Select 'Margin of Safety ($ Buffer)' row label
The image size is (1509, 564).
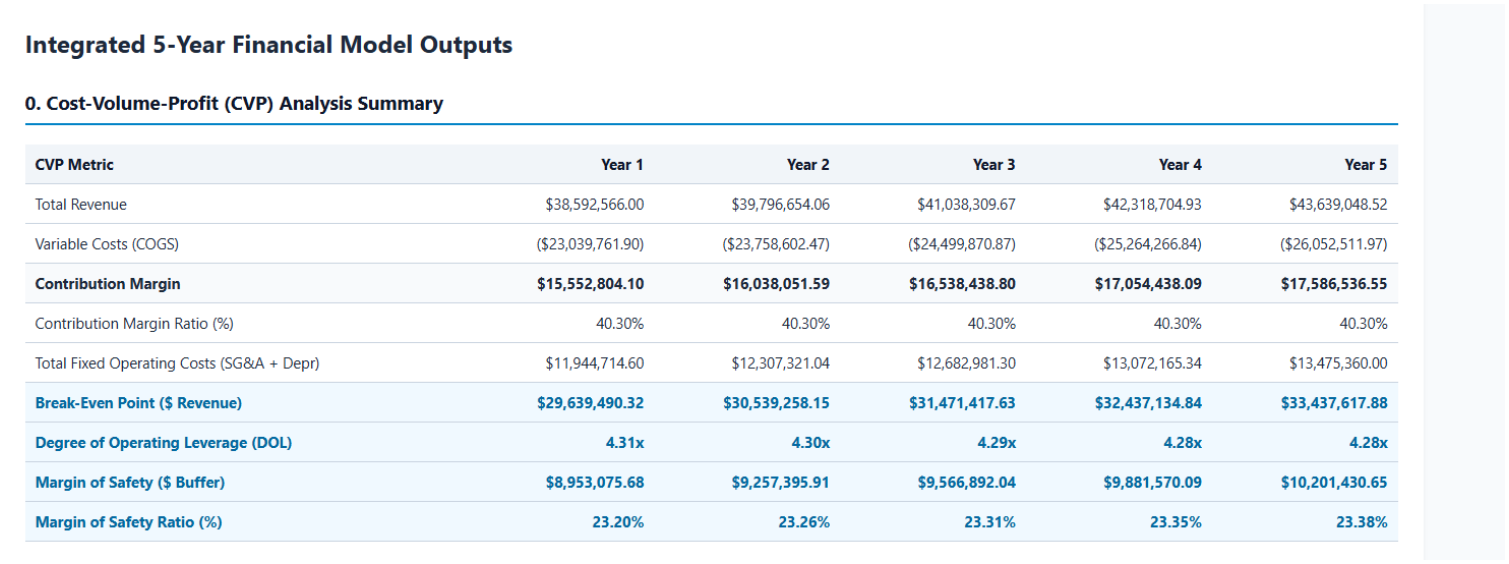(x=130, y=483)
